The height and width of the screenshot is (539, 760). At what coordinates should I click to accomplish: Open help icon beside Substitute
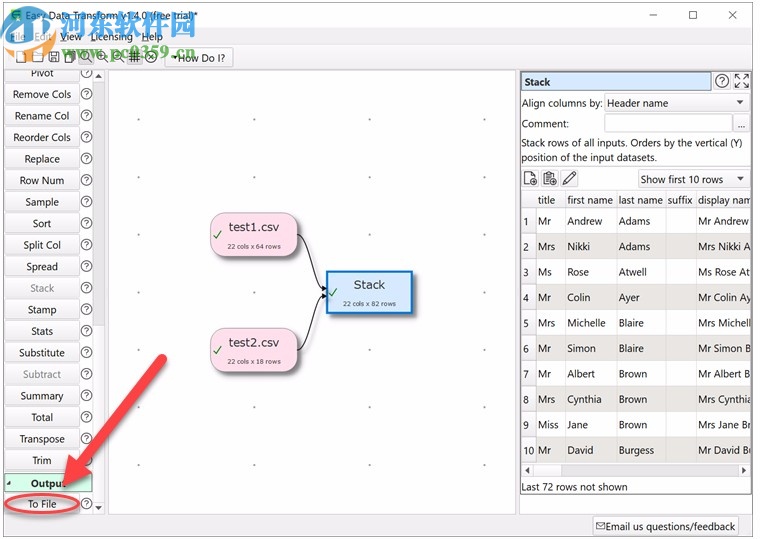click(x=86, y=352)
